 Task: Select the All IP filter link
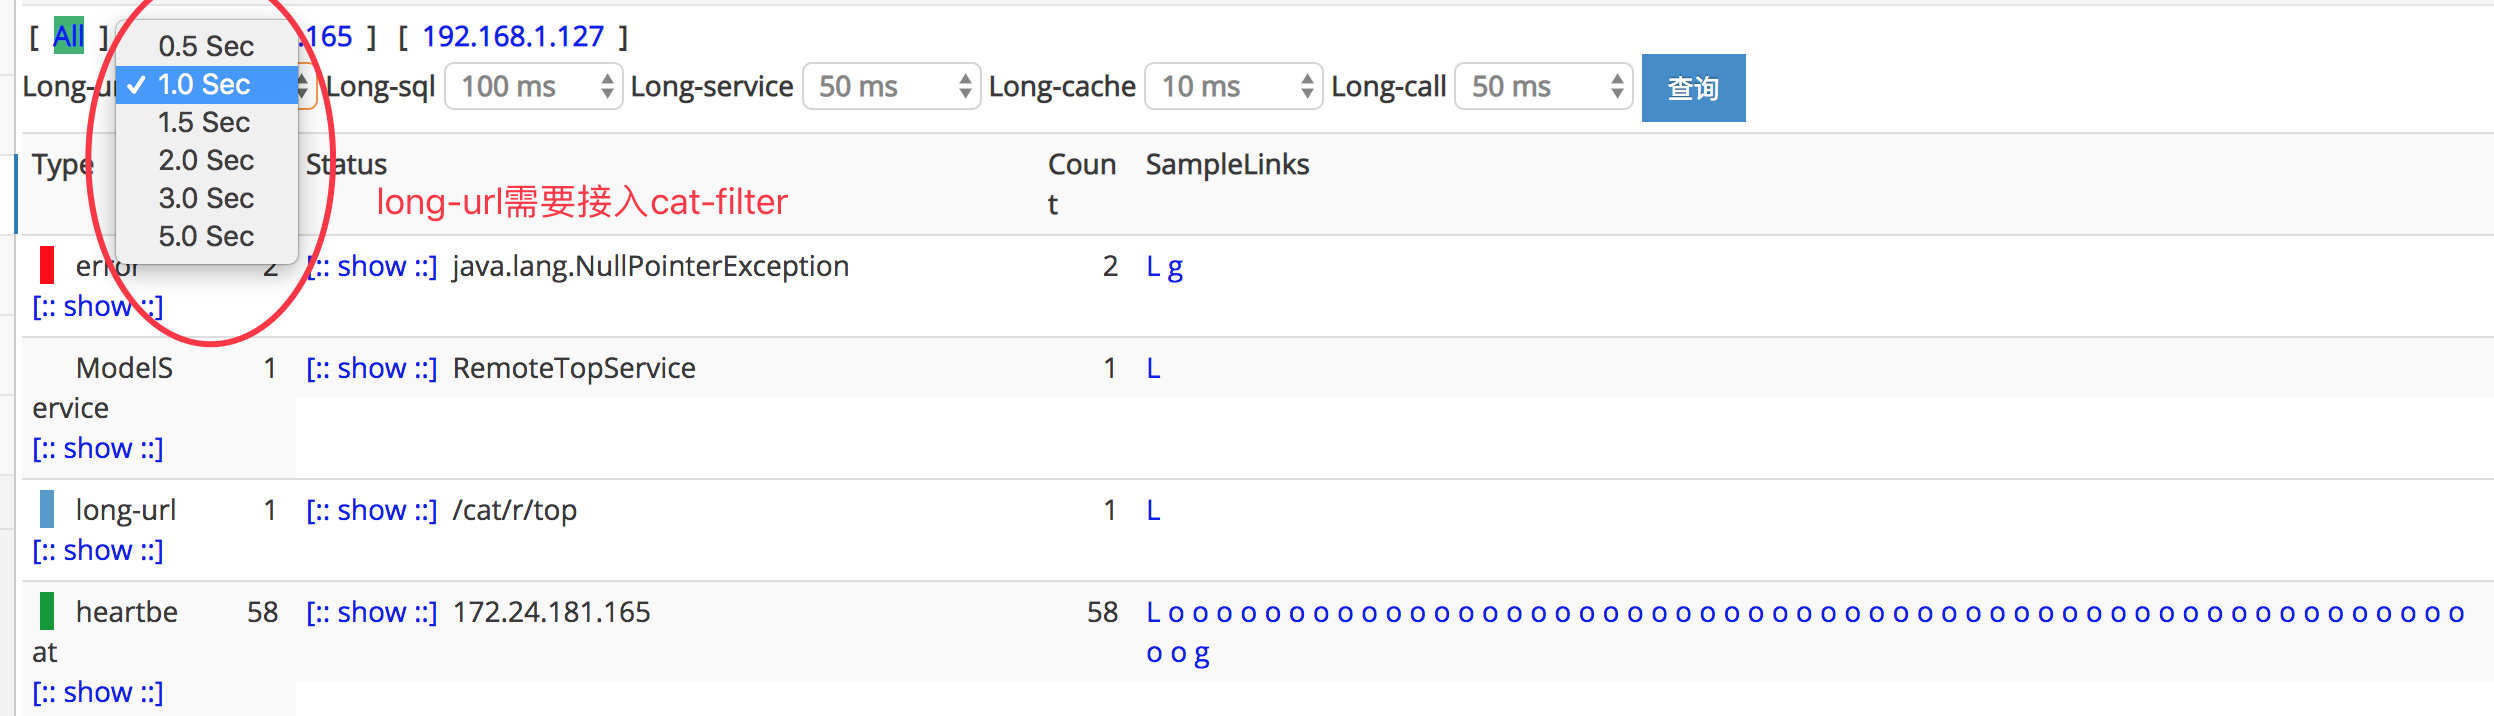coord(68,37)
